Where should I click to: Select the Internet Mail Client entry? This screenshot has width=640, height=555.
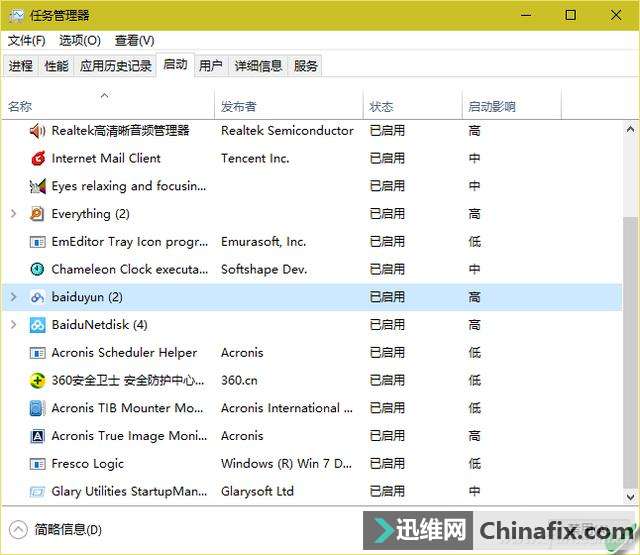[106, 158]
